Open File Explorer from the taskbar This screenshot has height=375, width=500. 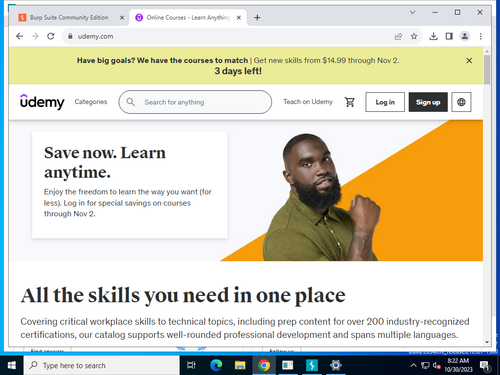pos(240,365)
